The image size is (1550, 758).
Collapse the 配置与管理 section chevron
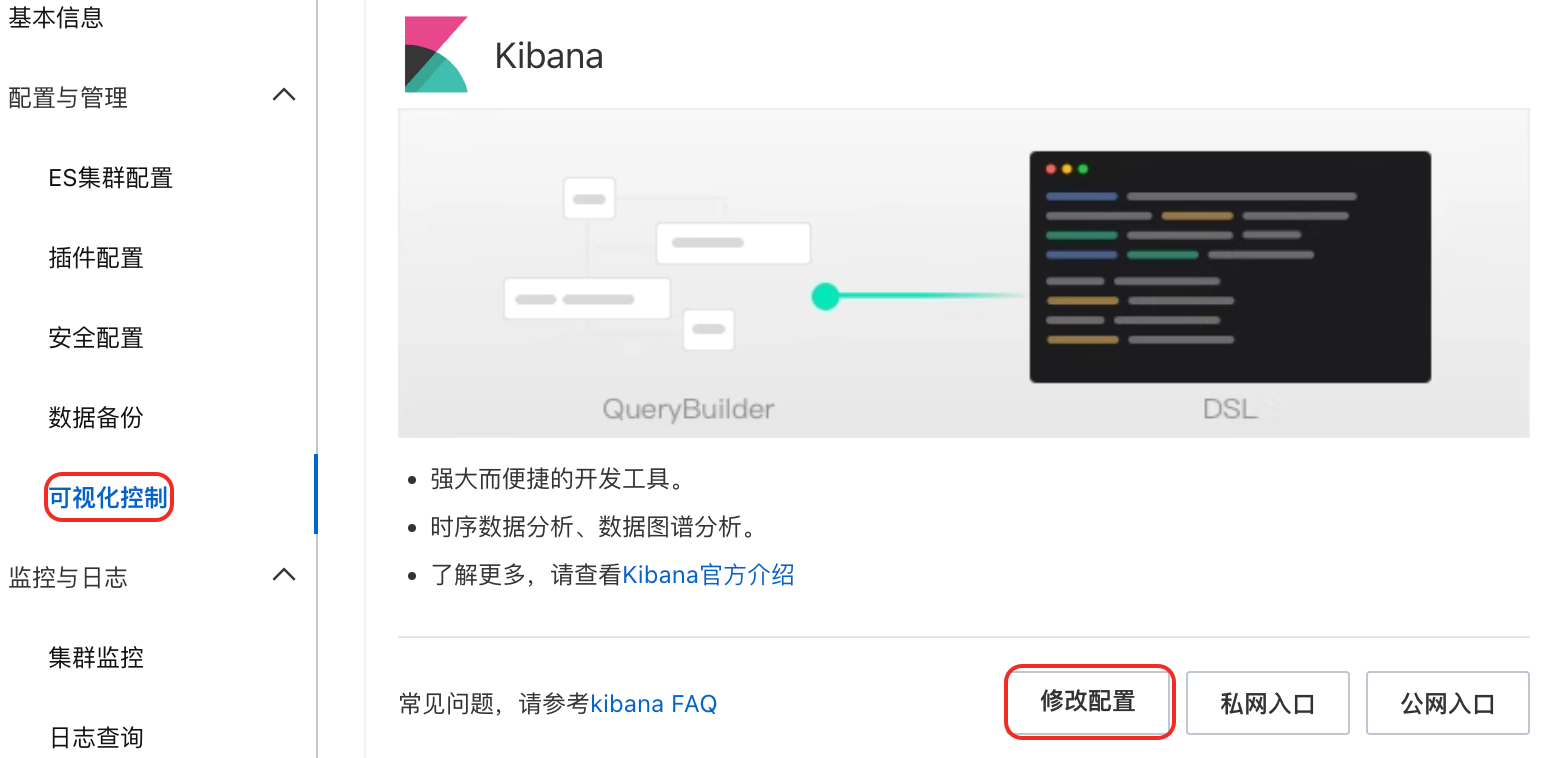click(285, 96)
